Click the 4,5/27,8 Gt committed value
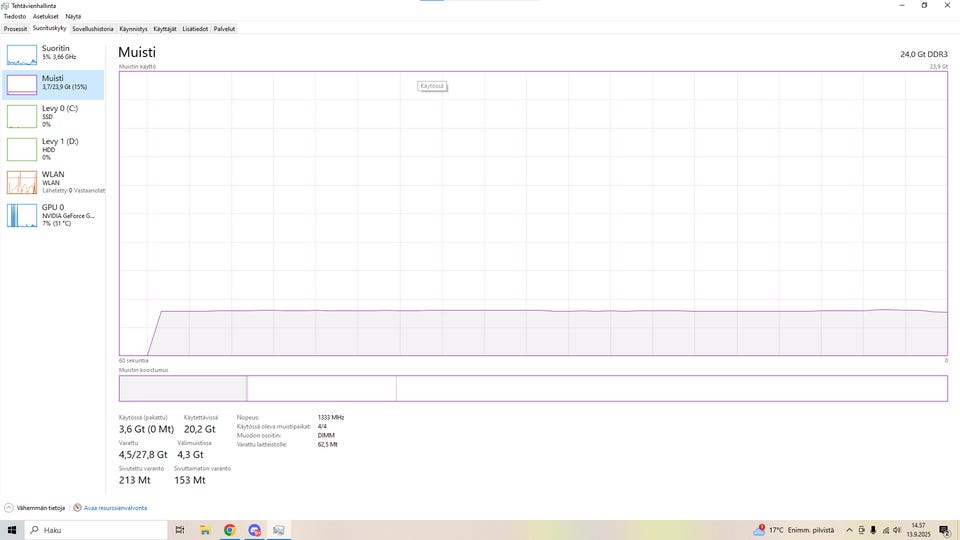960x540 pixels. (x=143, y=454)
